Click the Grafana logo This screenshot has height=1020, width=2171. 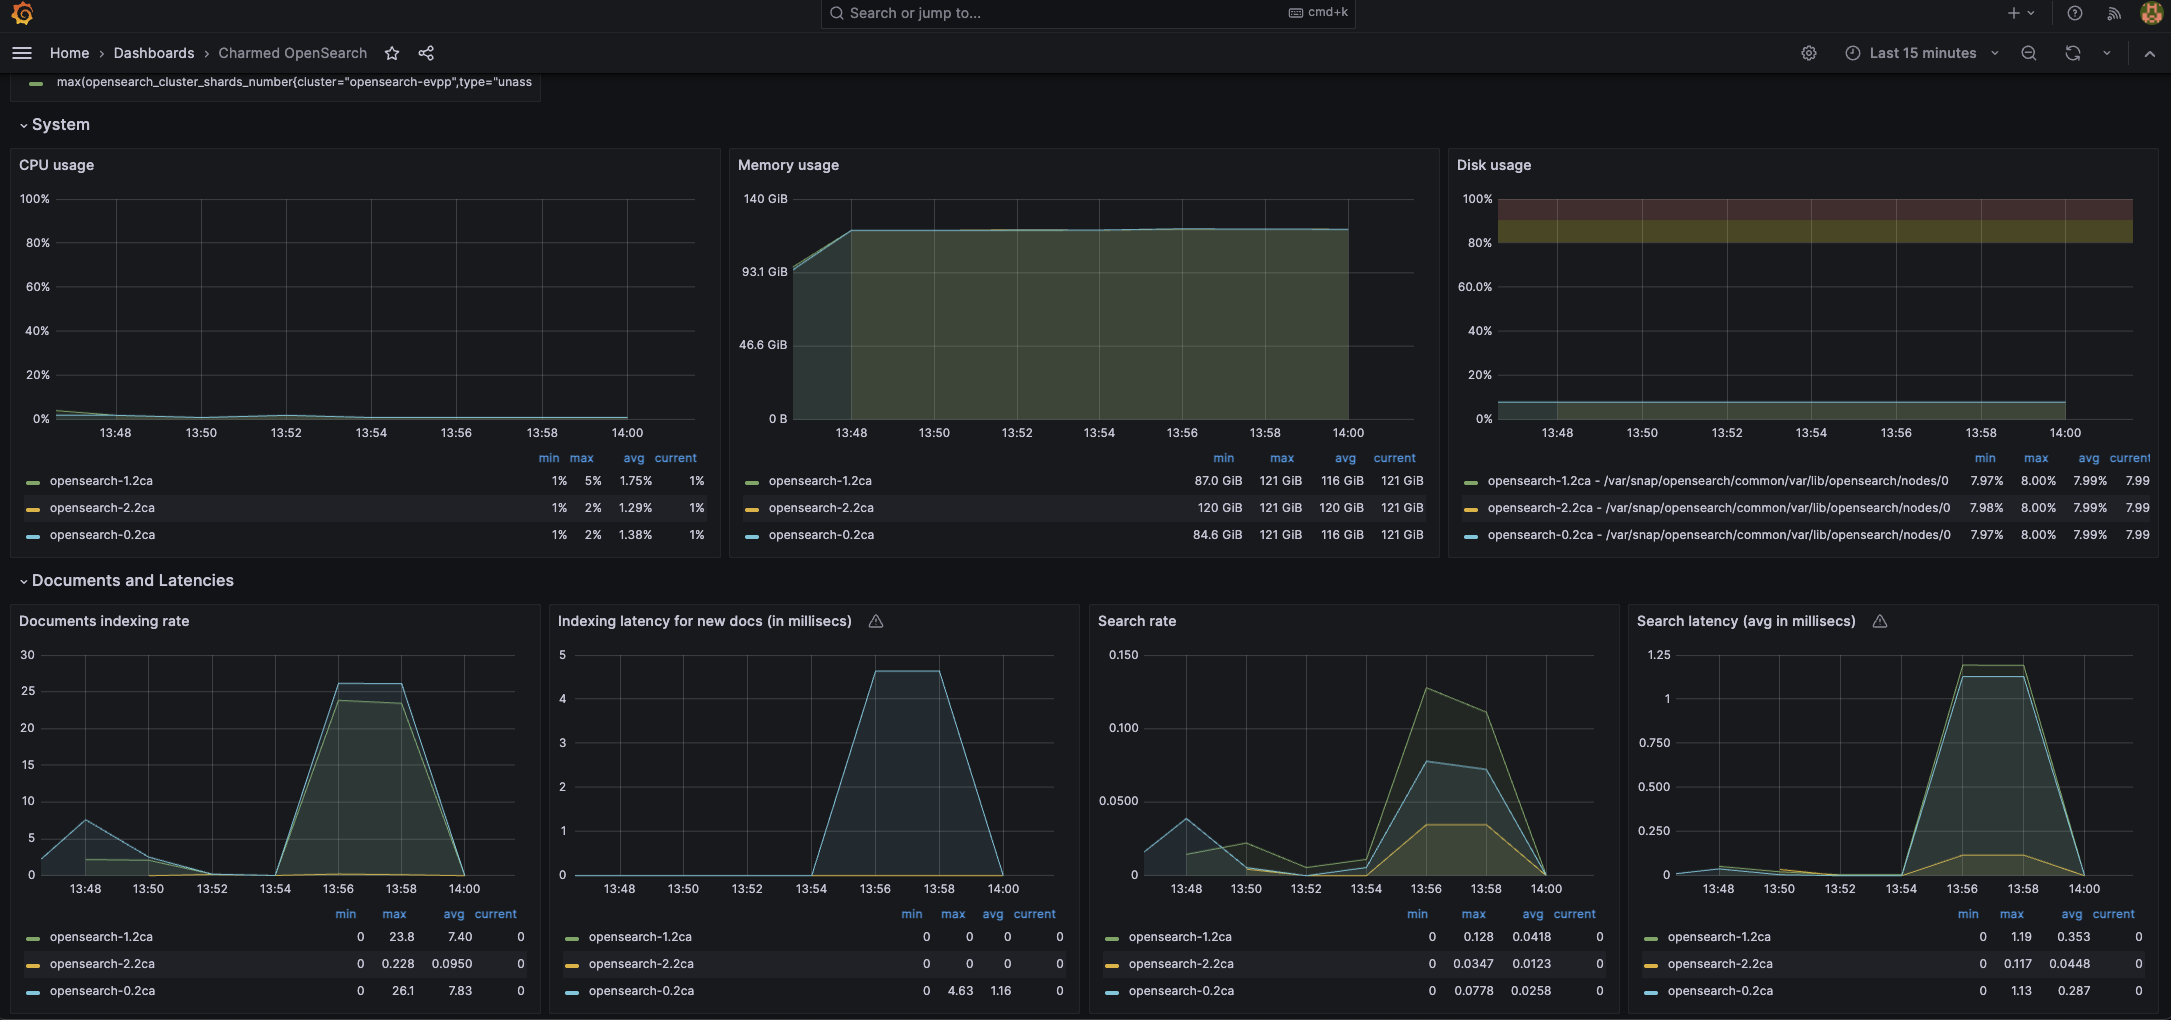click(20, 13)
